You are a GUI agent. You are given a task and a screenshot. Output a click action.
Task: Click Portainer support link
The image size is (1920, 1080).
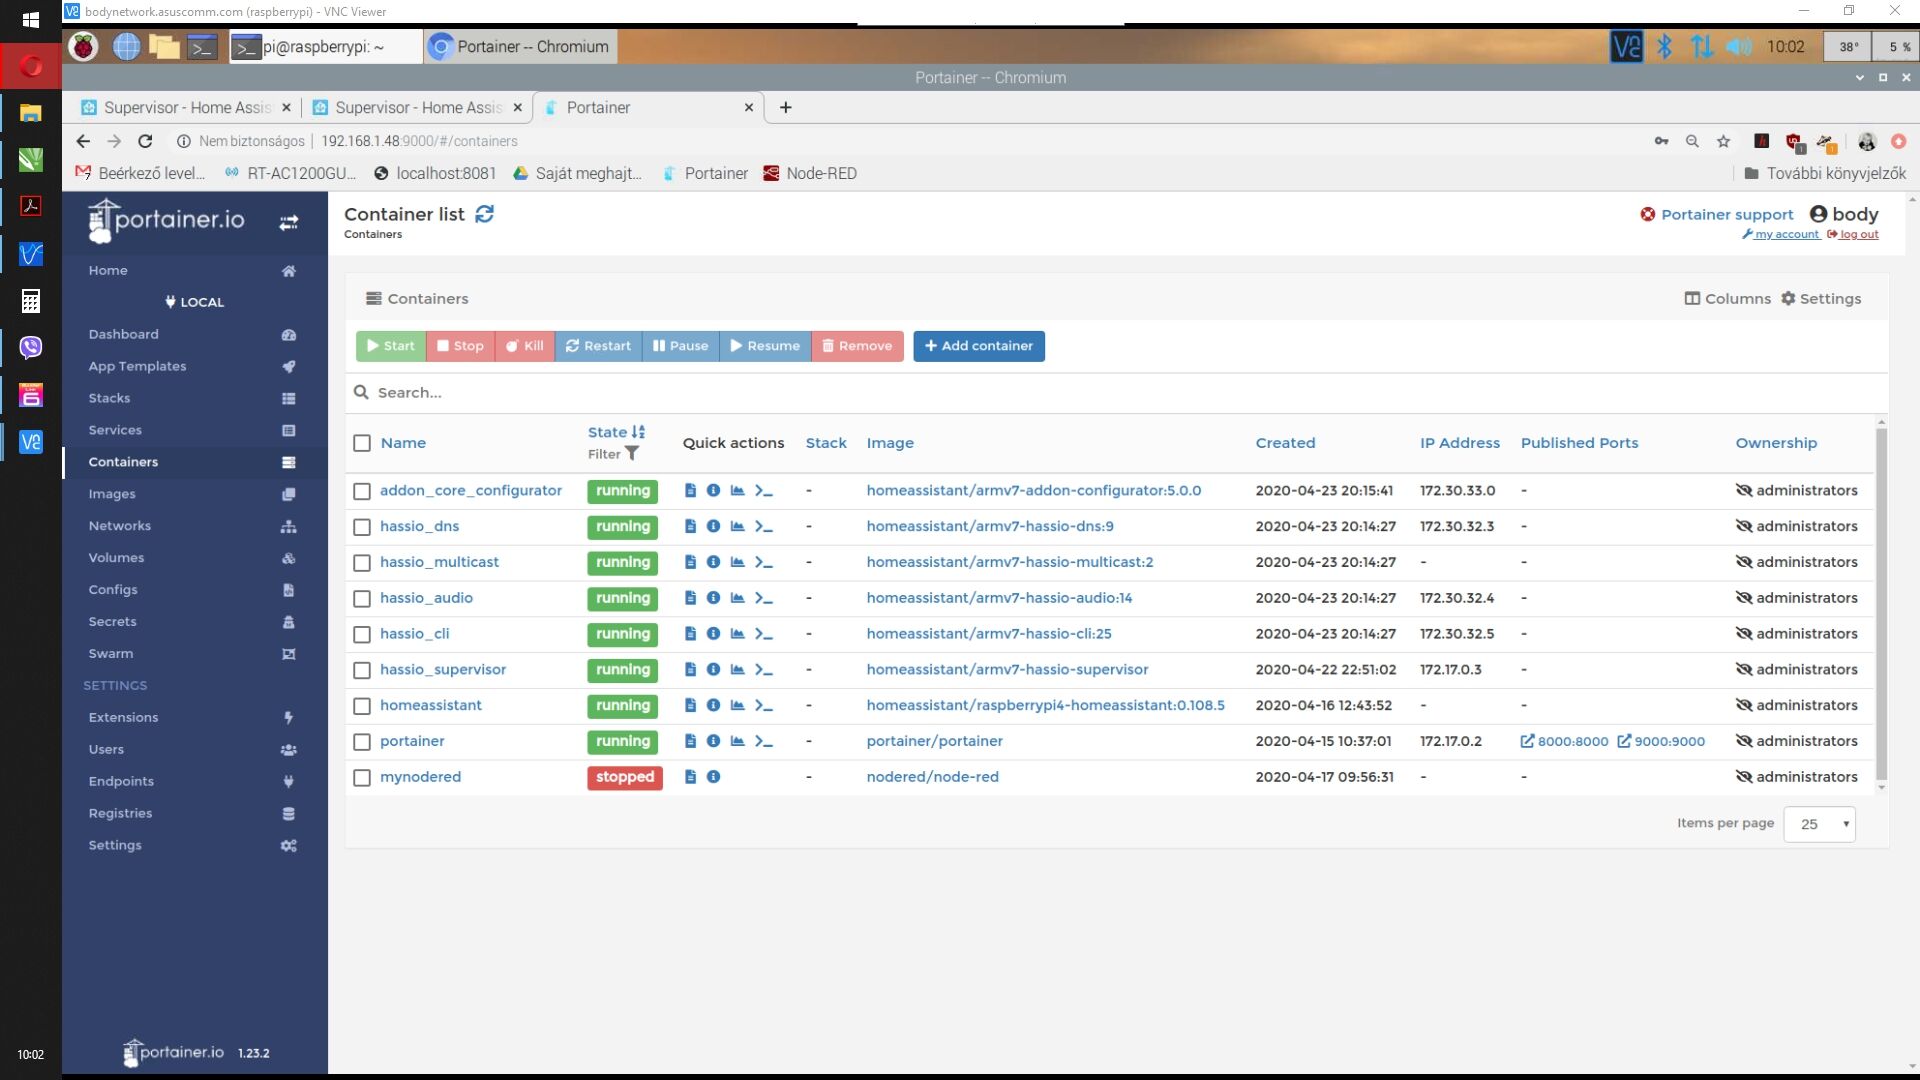[1717, 214]
